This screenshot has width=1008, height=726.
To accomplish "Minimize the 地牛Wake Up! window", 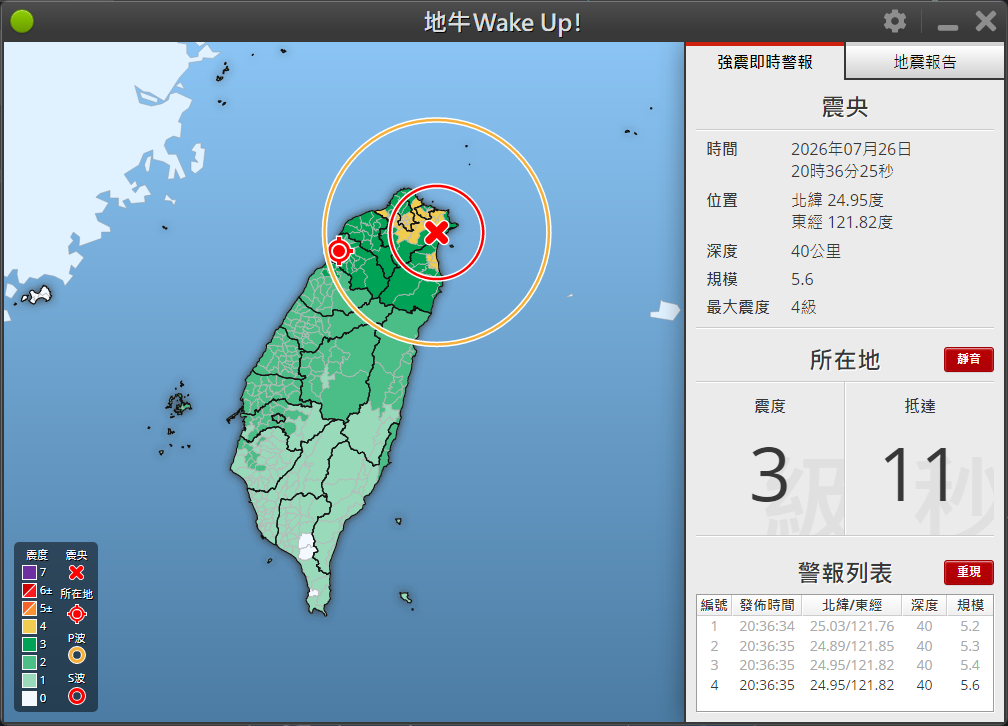I will pyautogui.click(x=948, y=27).
